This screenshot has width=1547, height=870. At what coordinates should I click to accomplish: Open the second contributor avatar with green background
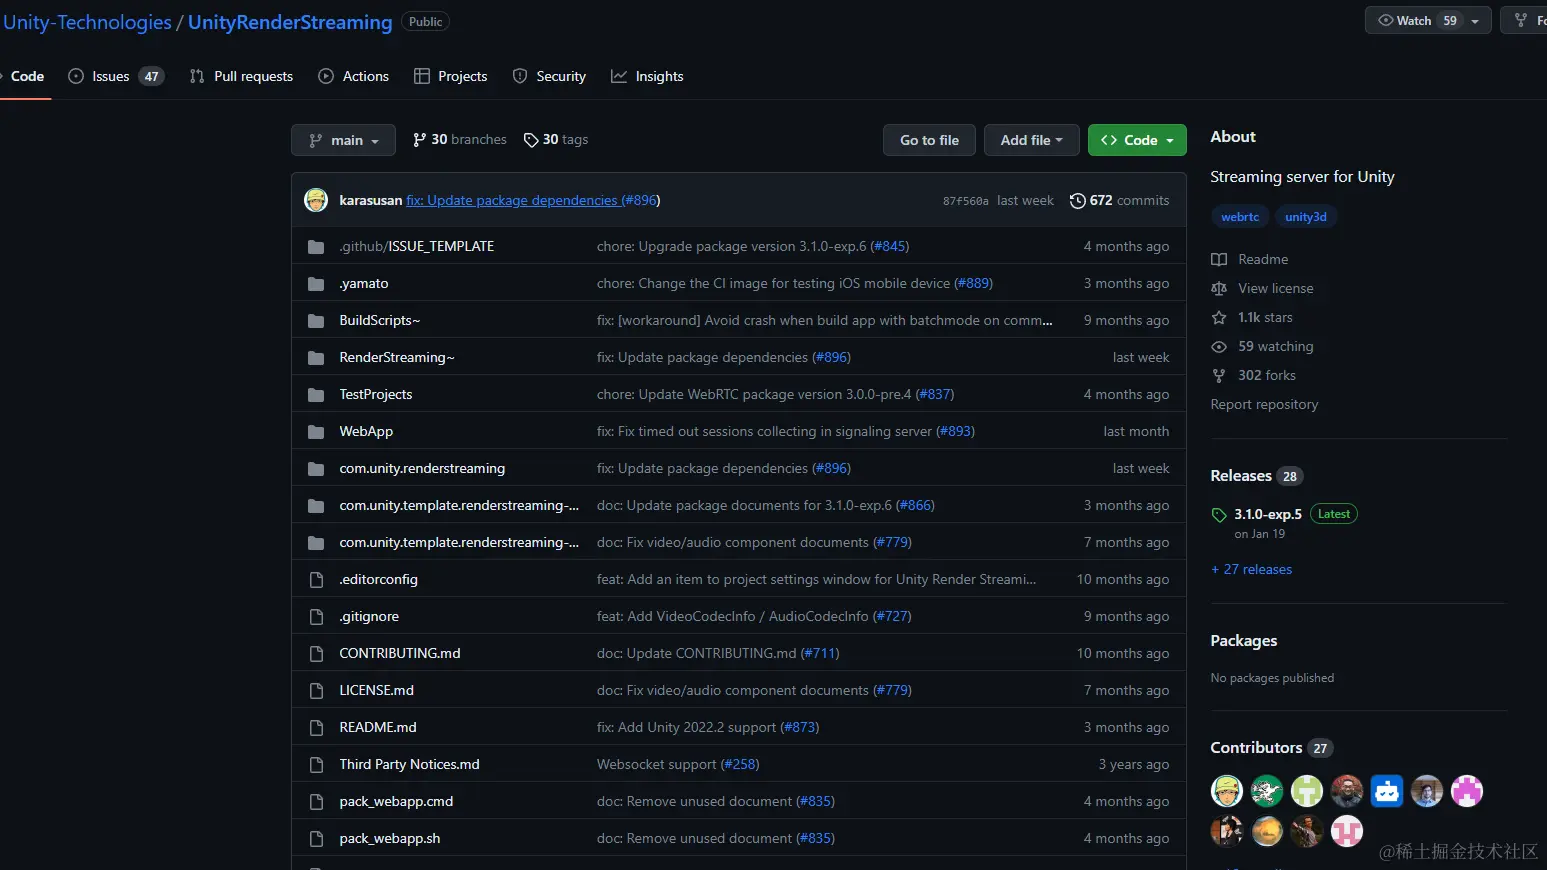click(x=1267, y=791)
